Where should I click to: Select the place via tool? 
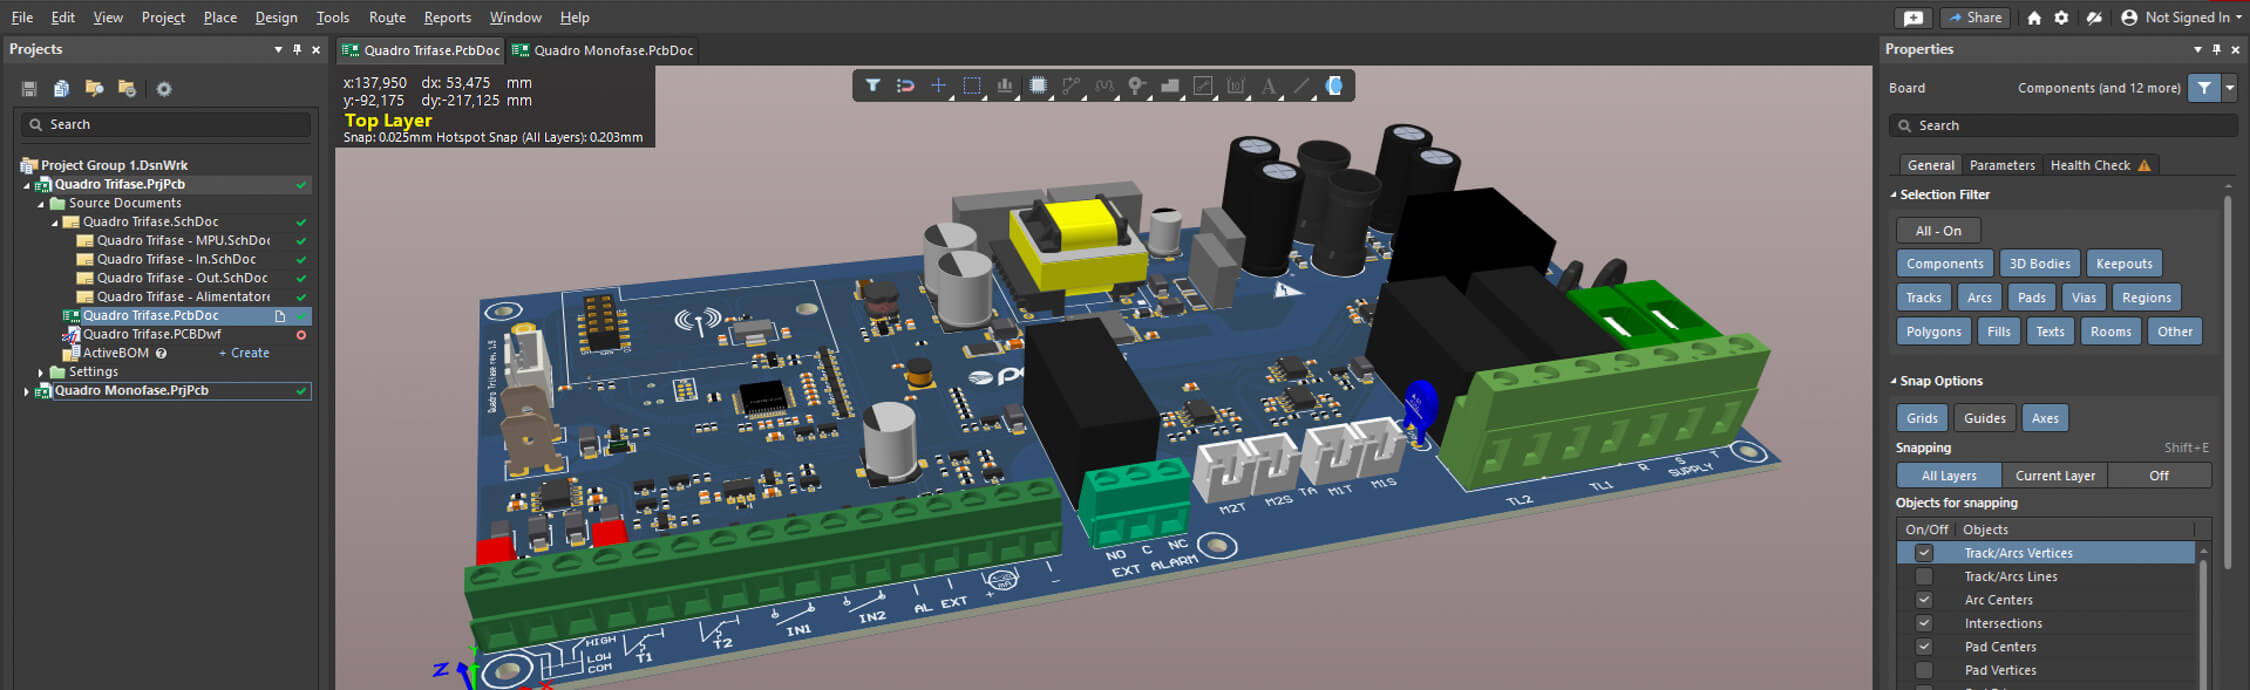[x=1137, y=86]
